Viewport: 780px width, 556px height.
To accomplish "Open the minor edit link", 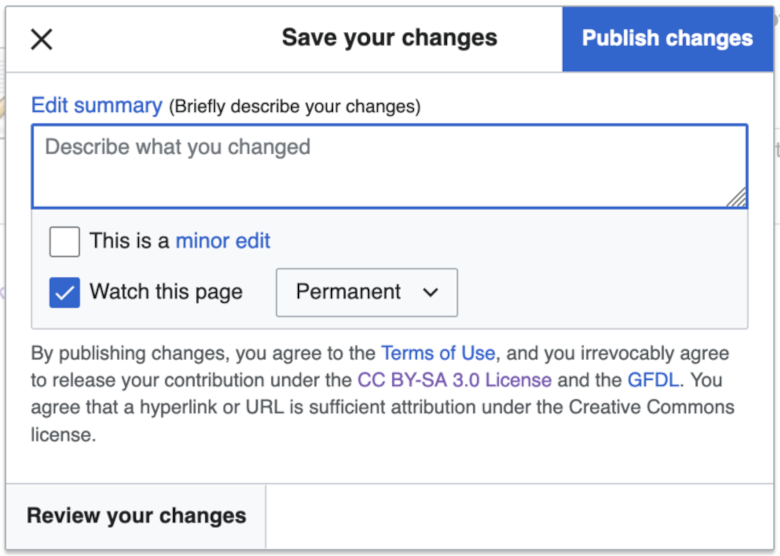I will (x=223, y=241).
